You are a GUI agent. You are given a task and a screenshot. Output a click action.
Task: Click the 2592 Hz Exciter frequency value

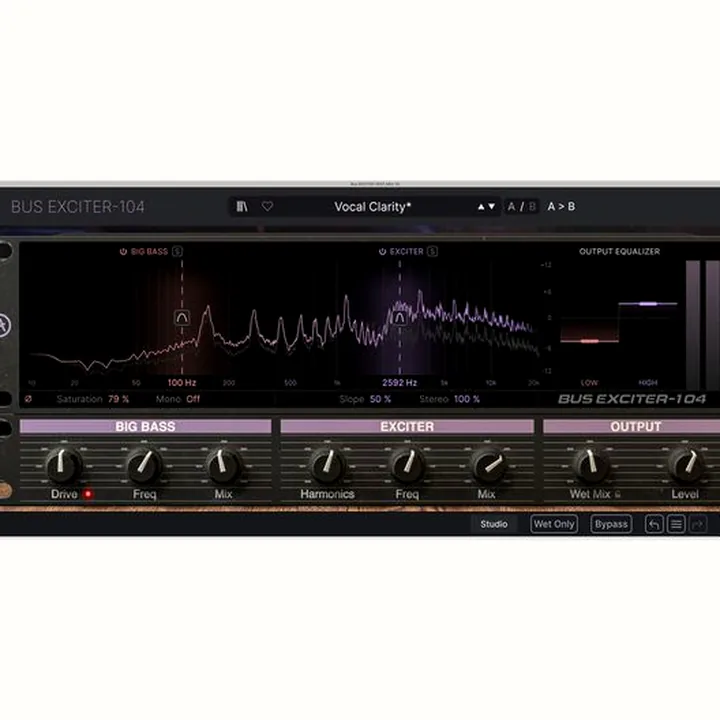coord(399,382)
